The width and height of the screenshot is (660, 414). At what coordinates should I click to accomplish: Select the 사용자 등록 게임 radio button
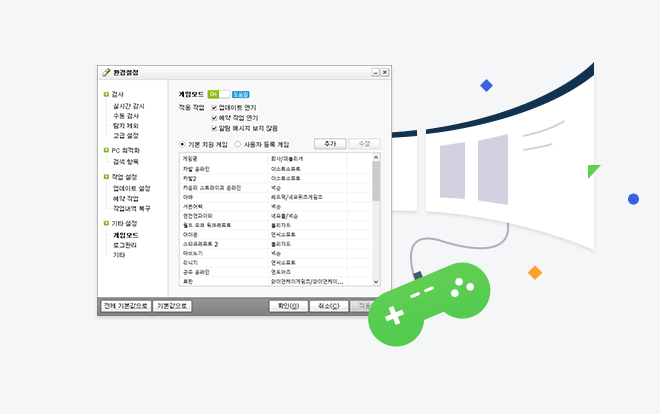coord(237,144)
